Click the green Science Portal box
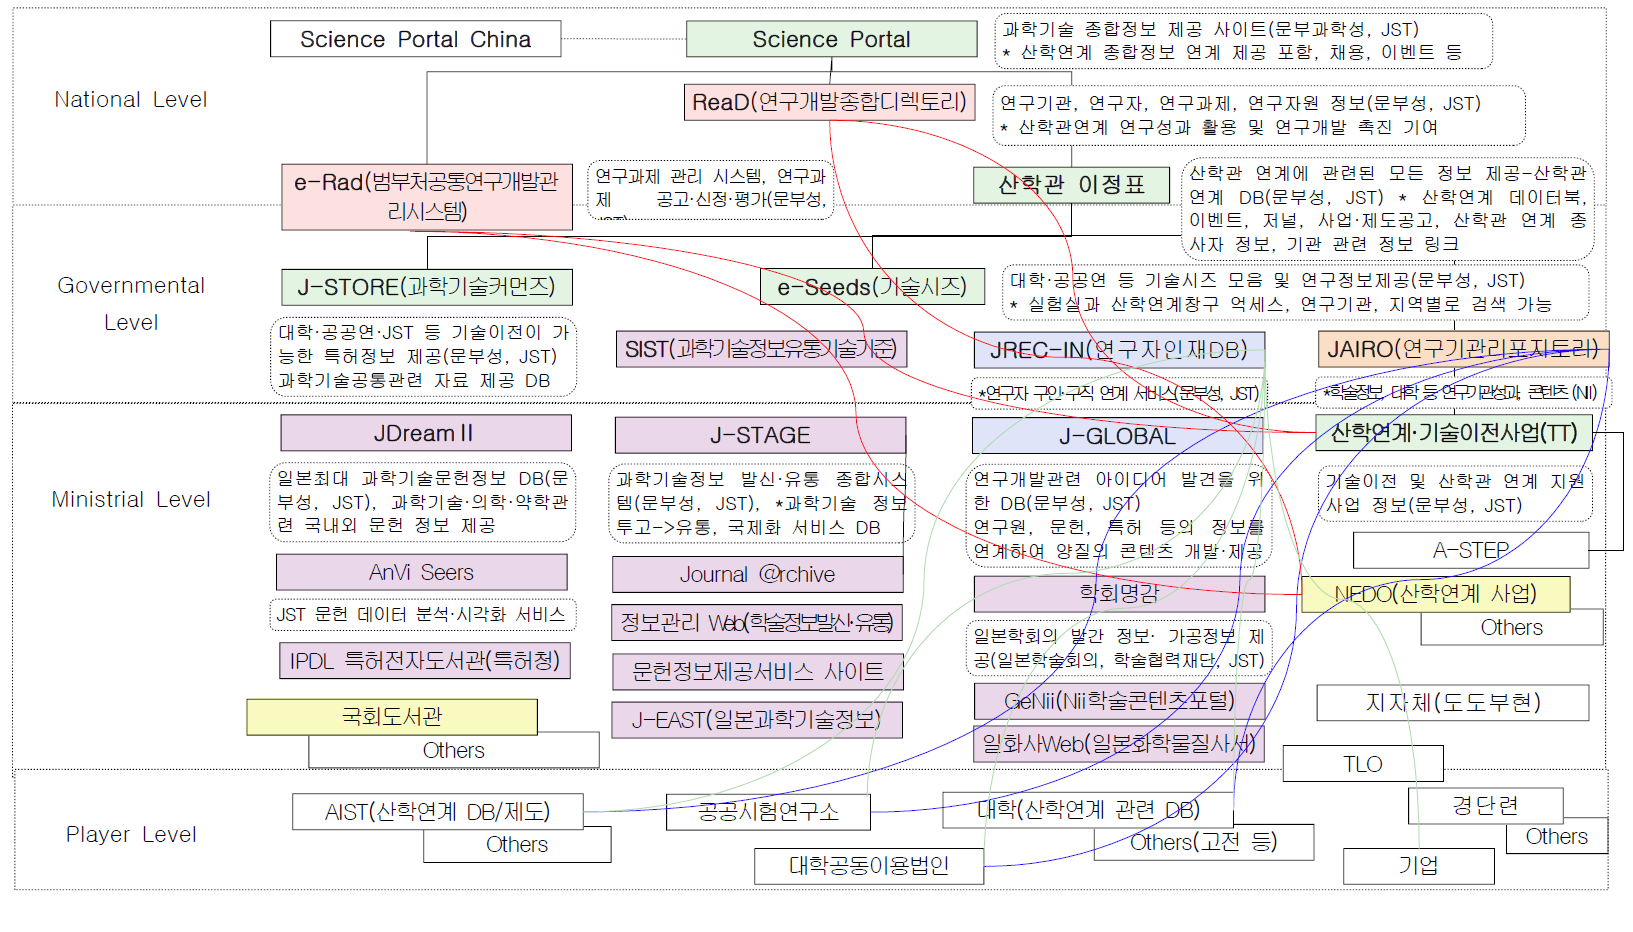This screenshot has height=932, width=1633. [831, 39]
